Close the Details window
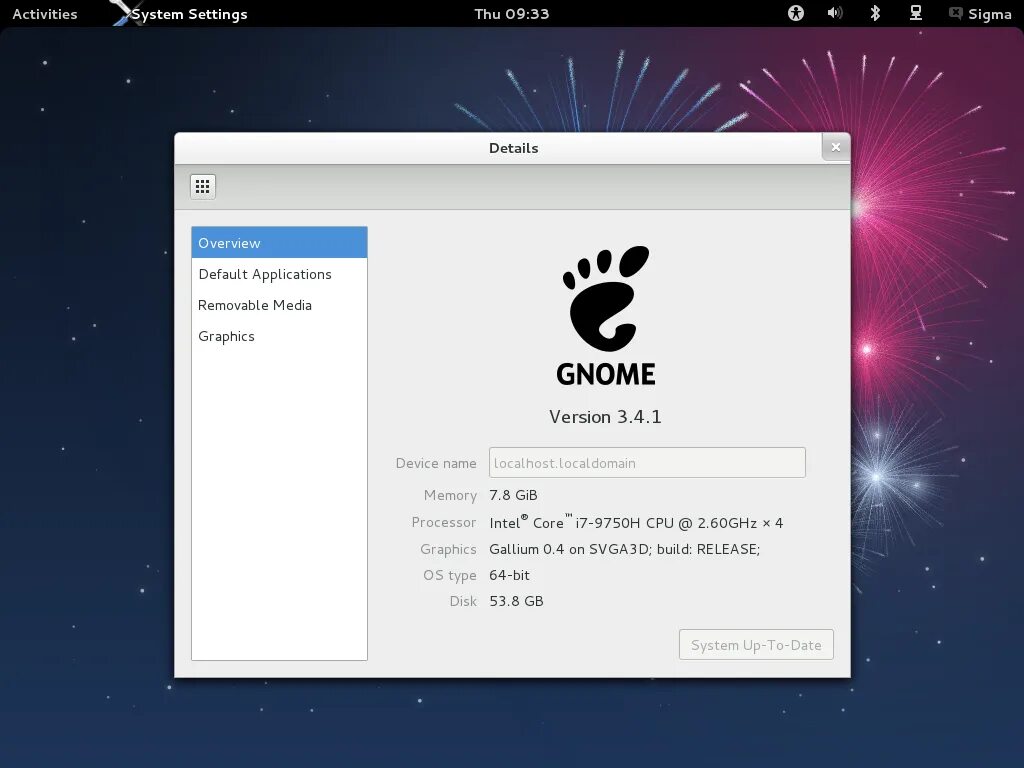 [x=836, y=147]
